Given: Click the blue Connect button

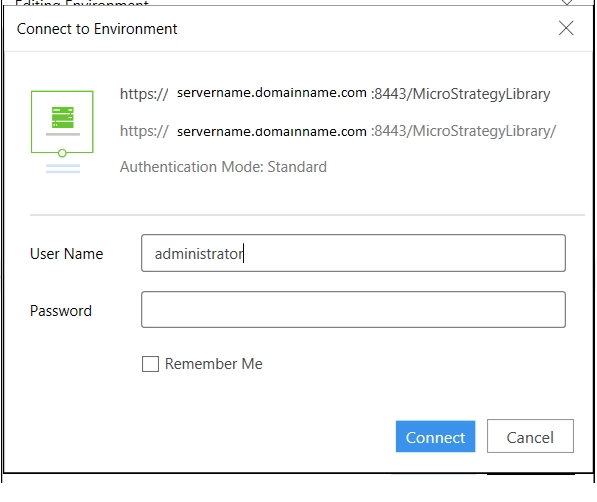Looking at the screenshot, I should pyautogui.click(x=435, y=436).
